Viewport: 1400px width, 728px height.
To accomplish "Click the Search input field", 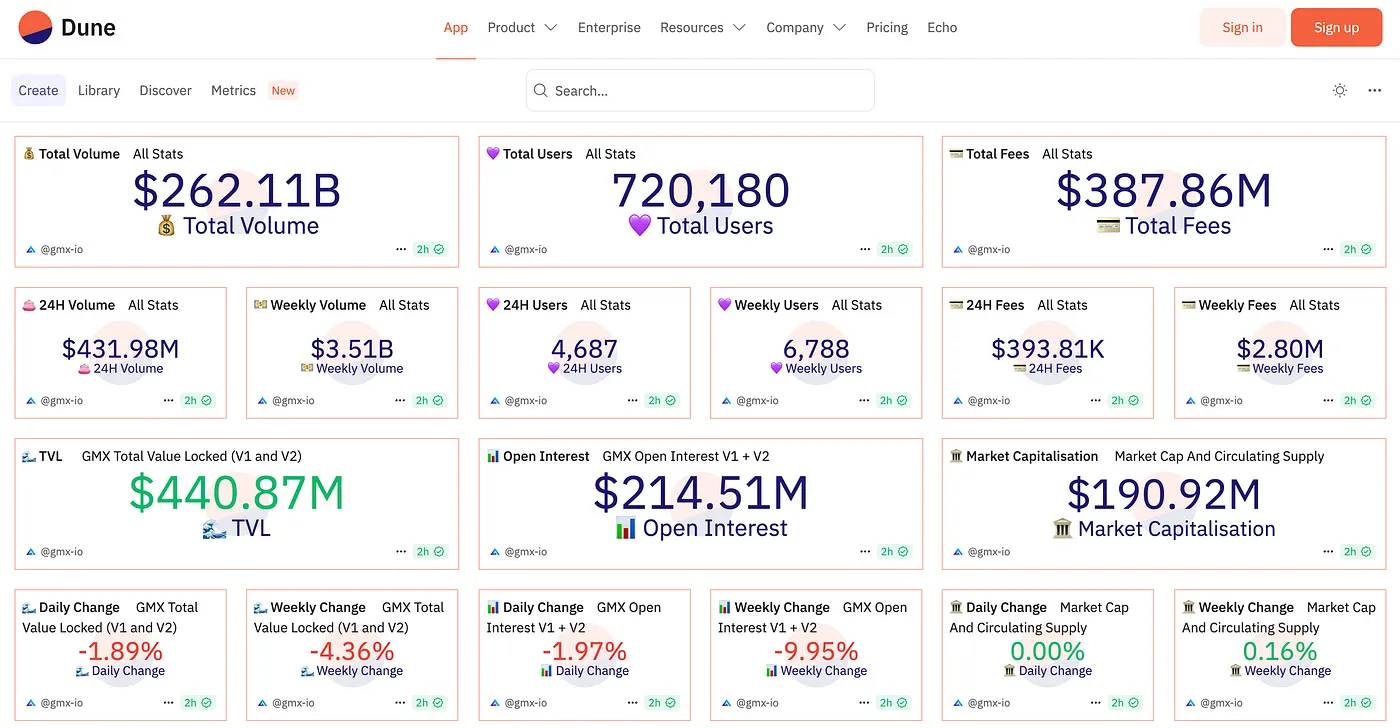I will coord(700,90).
